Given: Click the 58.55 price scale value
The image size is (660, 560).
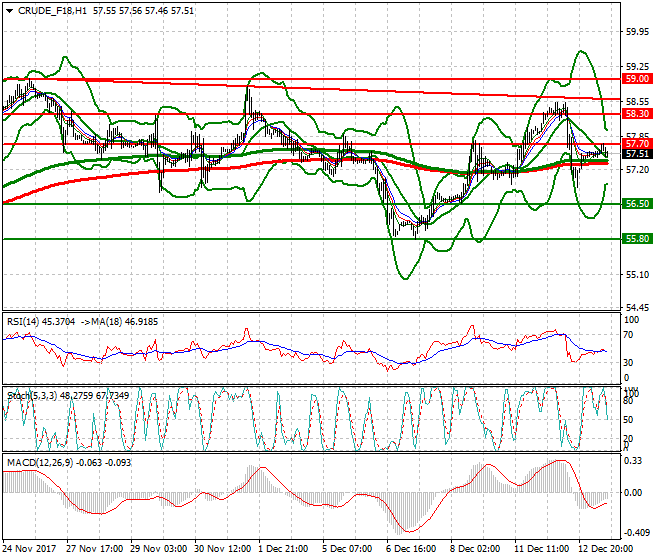Looking at the screenshot, I should tap(637, 101).
